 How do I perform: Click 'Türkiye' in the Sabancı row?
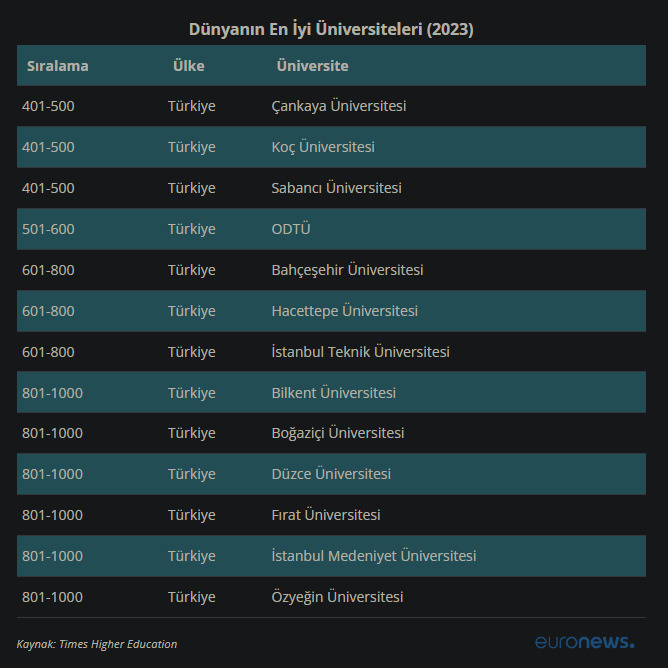pos(192,188)
